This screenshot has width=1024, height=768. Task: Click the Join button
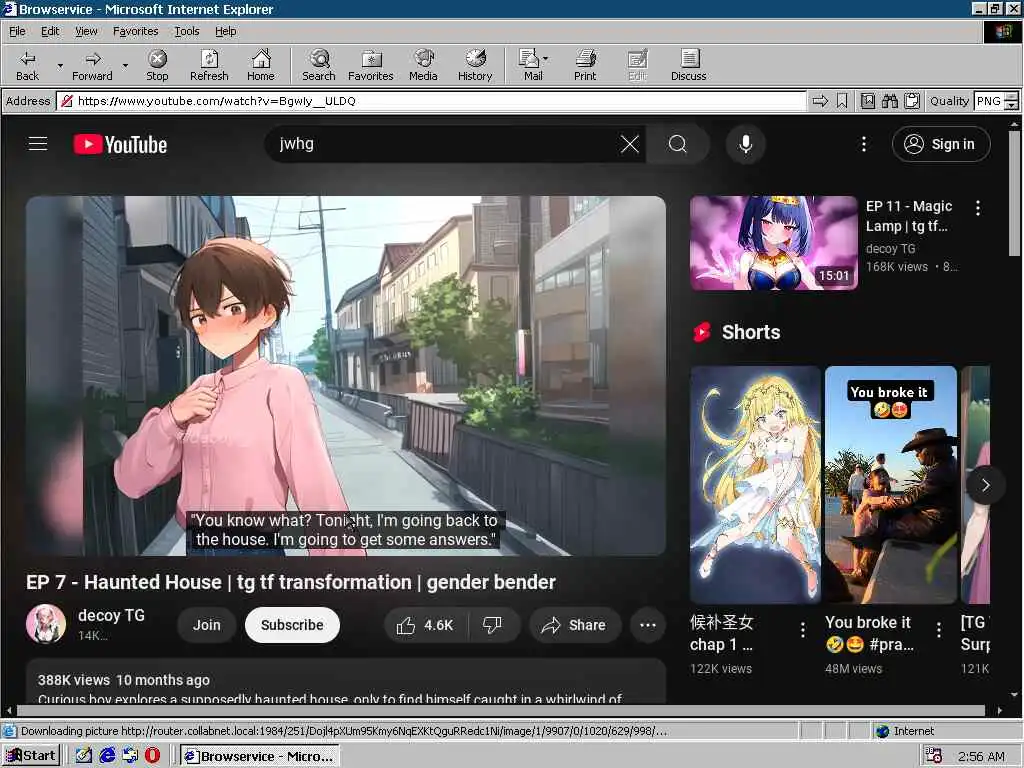(x=206, y=625)
